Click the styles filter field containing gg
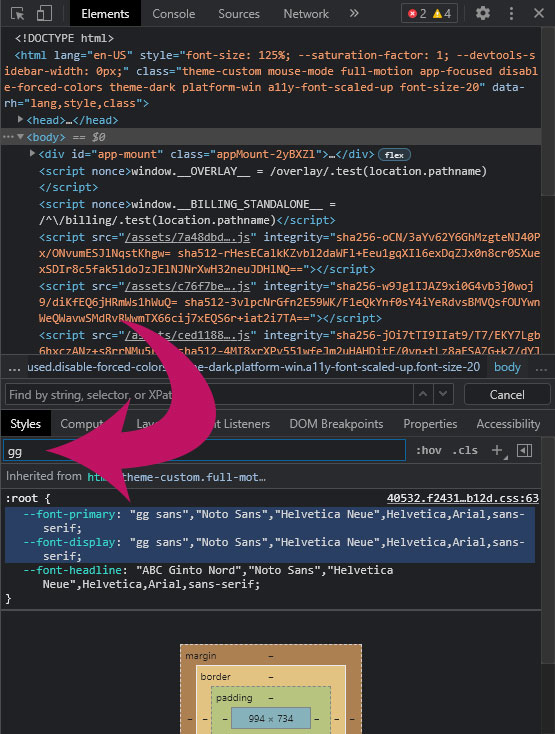The width and height of the screenshot is (555, 734). click(204, 450)
